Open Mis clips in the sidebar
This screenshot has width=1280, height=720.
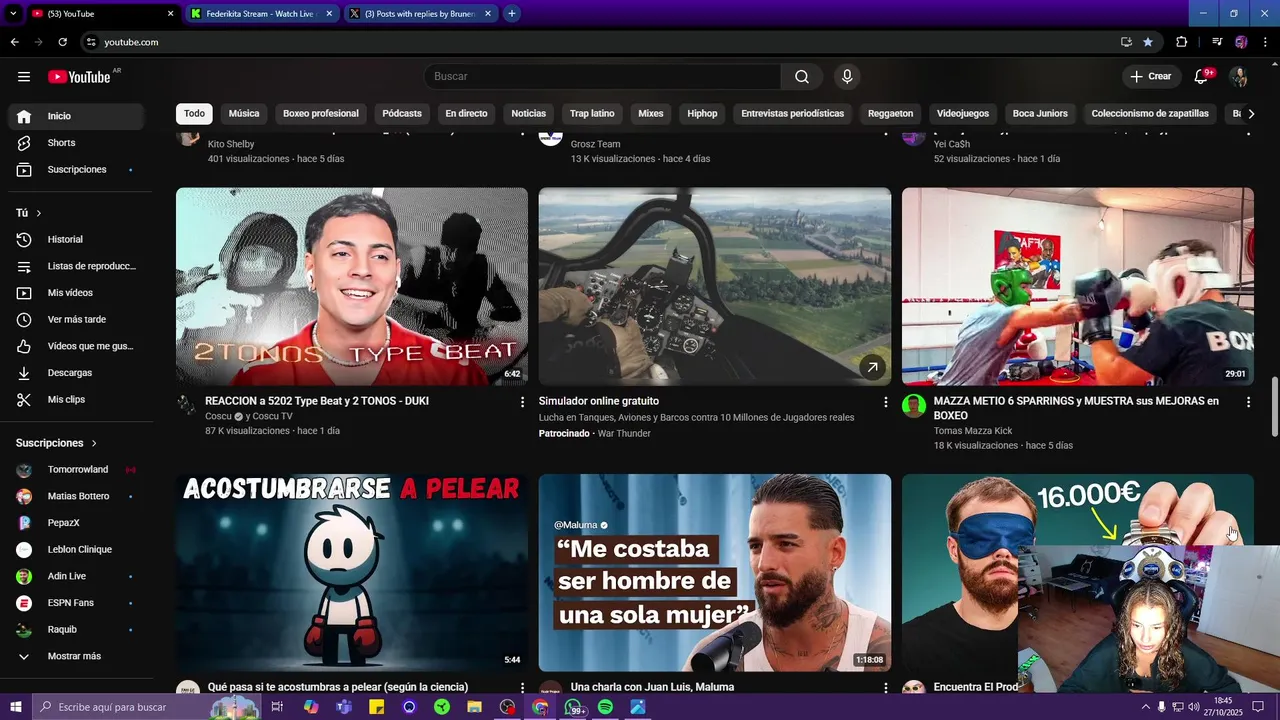pos(76,400)
